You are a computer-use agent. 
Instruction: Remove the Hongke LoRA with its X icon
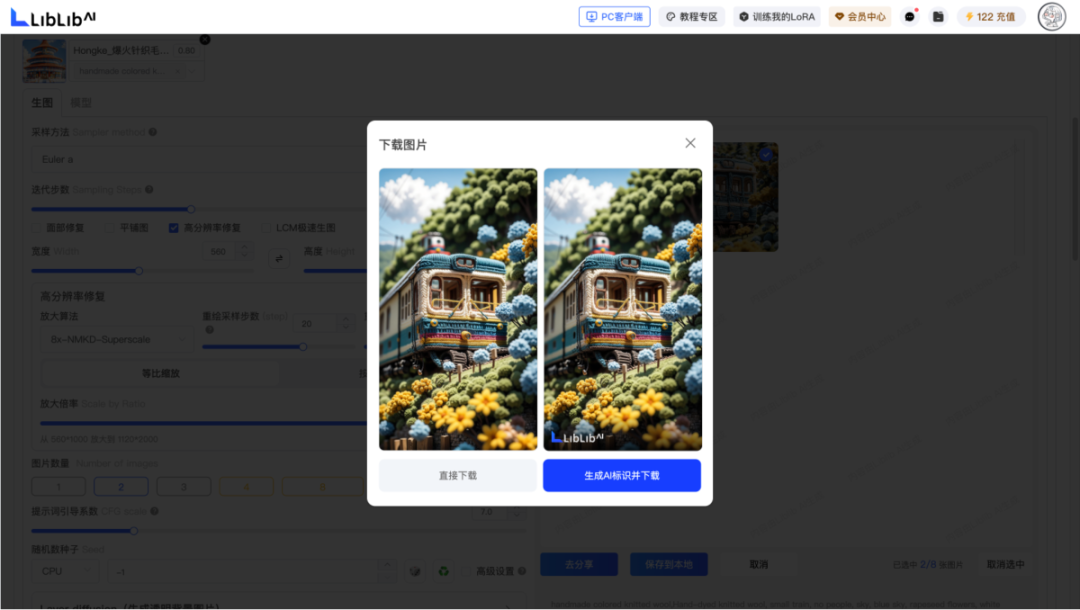pyautogui.click(x=205, y=40)
